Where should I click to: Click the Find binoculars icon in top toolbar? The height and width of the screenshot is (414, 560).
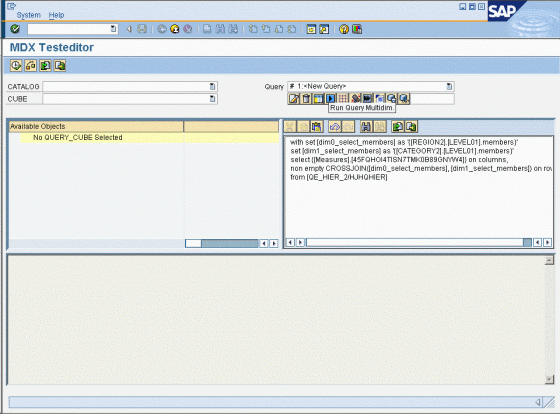point(220,29)
